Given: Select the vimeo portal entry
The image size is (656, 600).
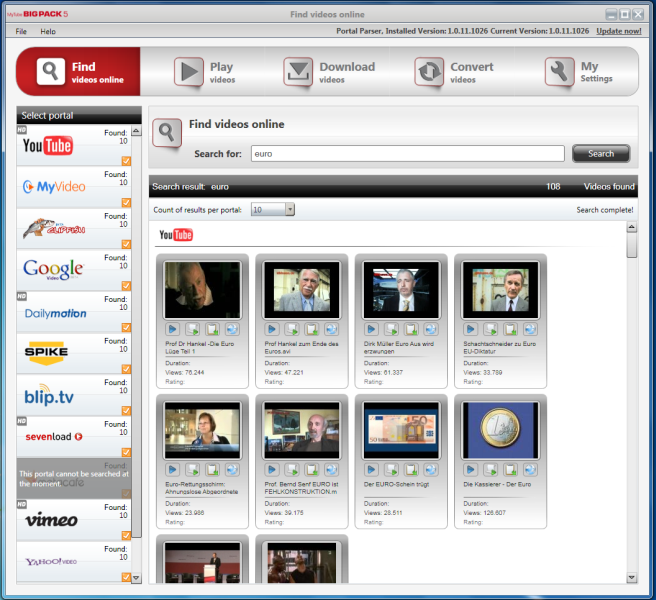Looking at the screenshot, I should 74,520.
